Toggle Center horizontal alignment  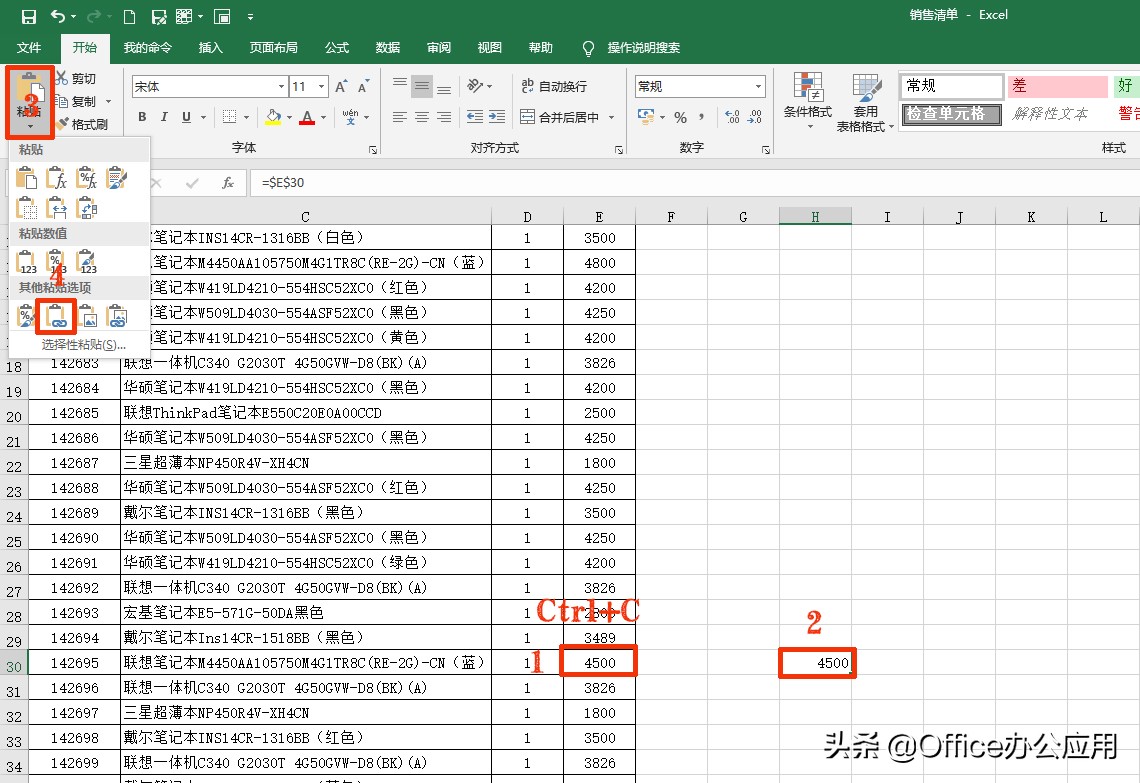click(x=422, y=116)
